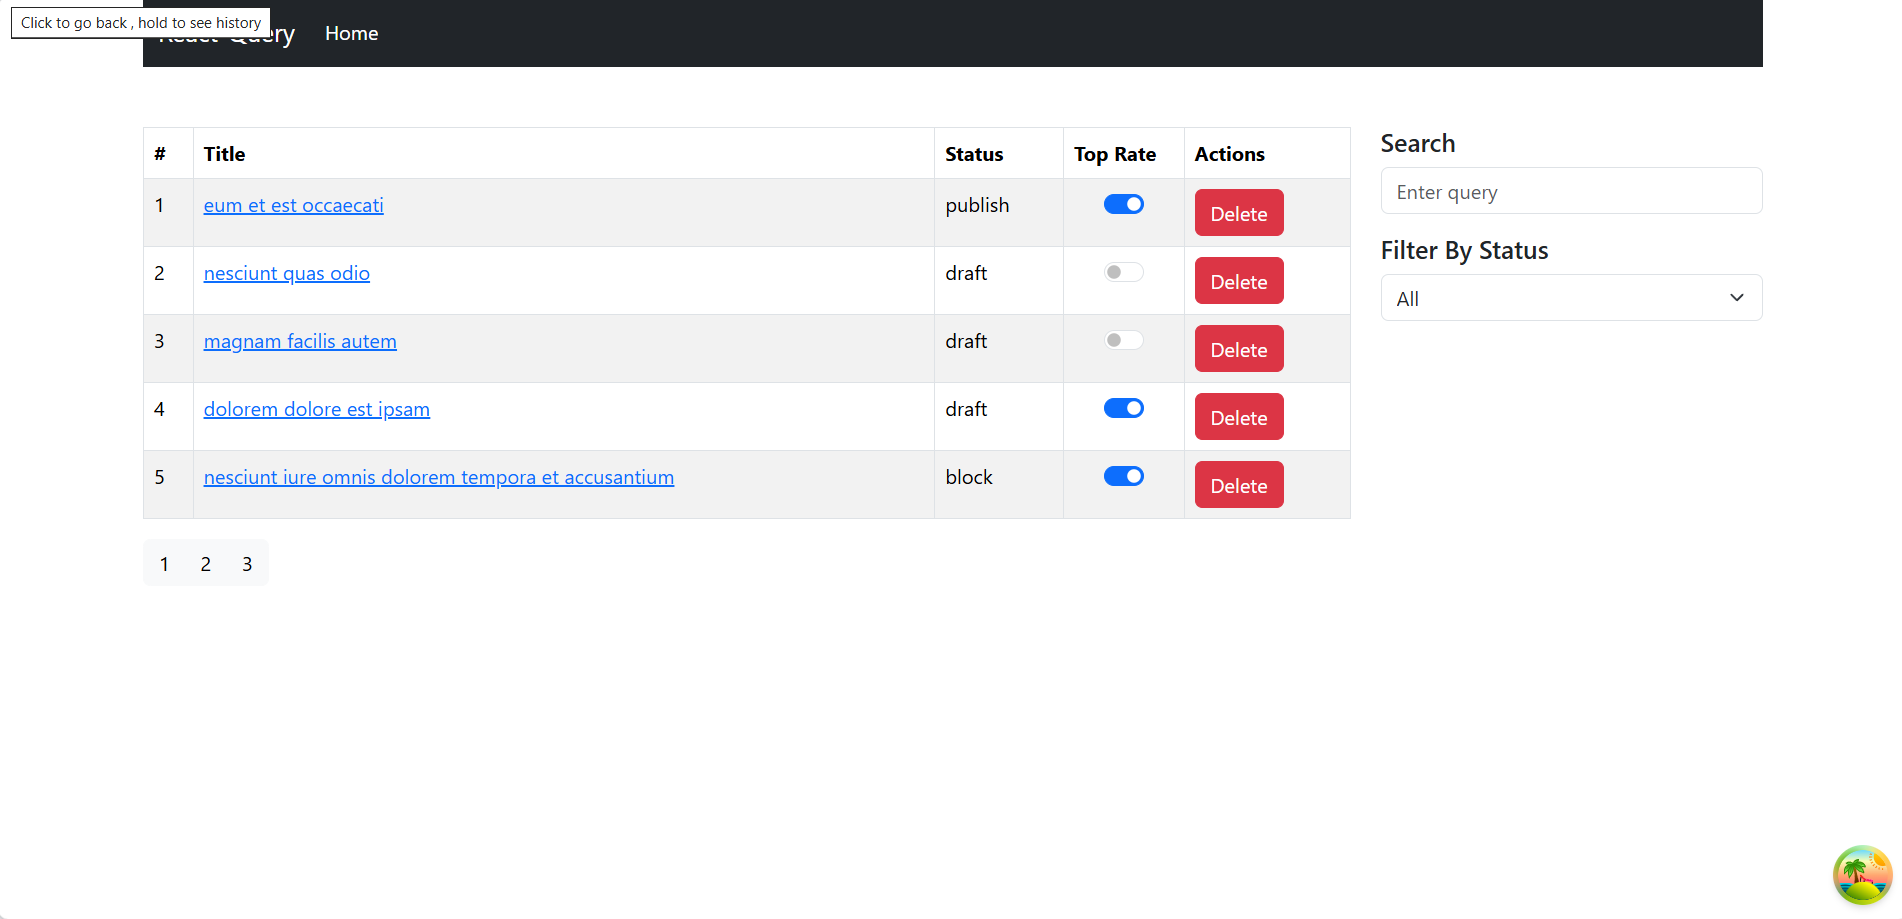Delete the block status post in row 5
The width and height of the screenshot is (1902, 919).
click(1238, 485)
